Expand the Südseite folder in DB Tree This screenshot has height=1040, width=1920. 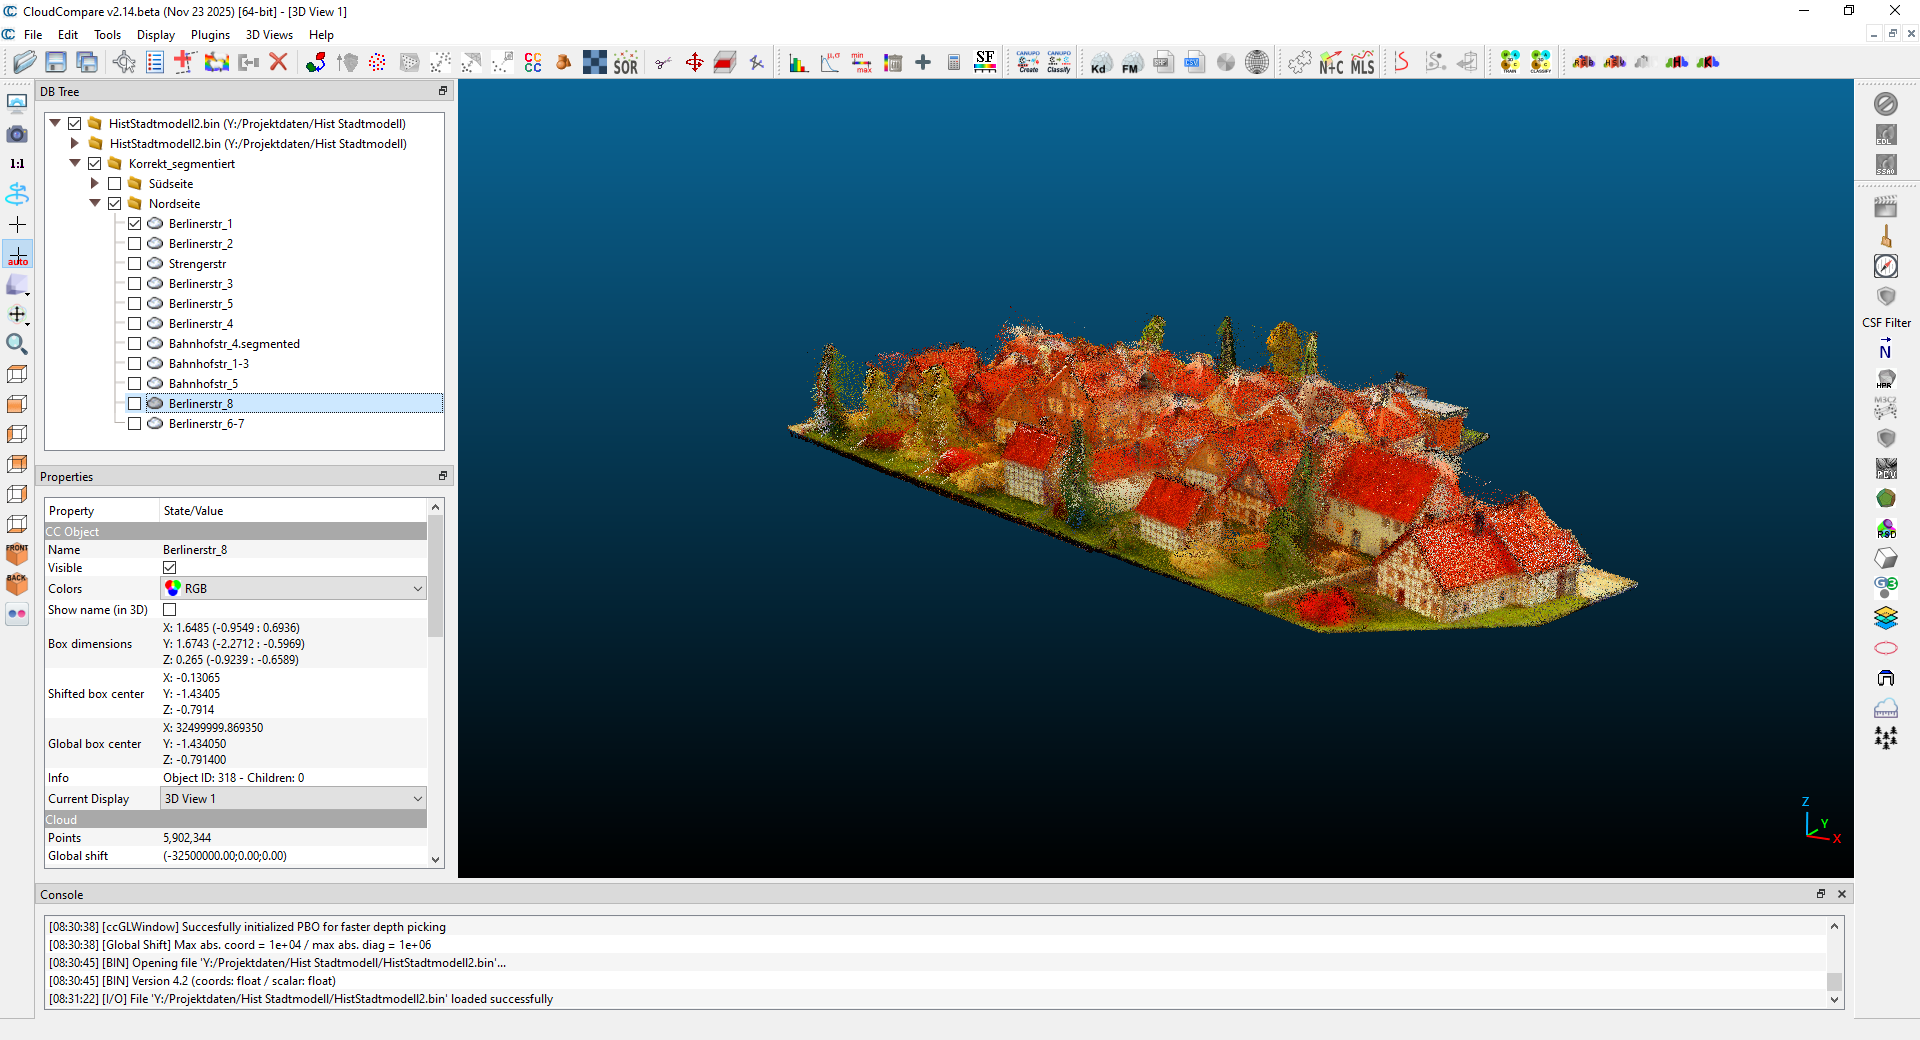pyautogui.click(x=95, y=184)
